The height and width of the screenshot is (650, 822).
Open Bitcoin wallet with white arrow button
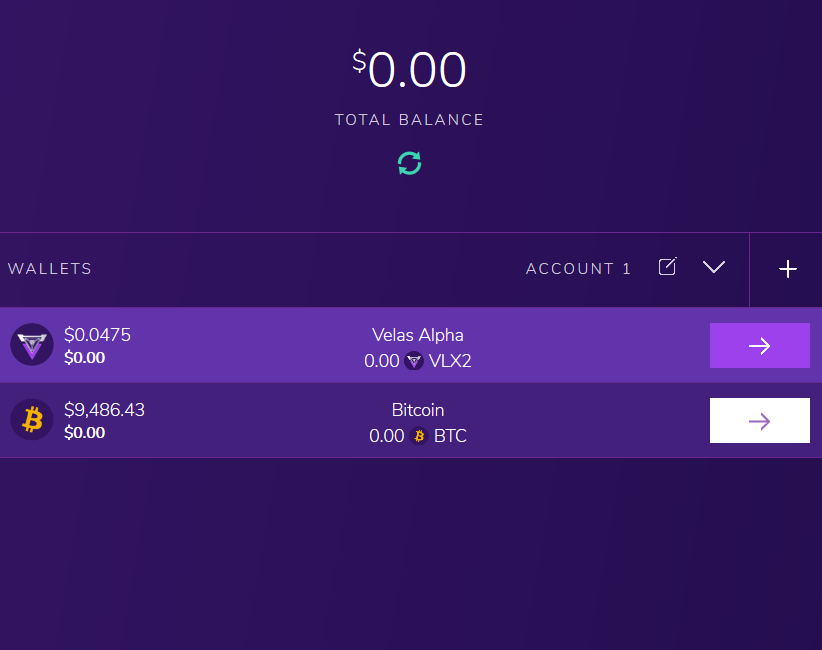[759, 421]
